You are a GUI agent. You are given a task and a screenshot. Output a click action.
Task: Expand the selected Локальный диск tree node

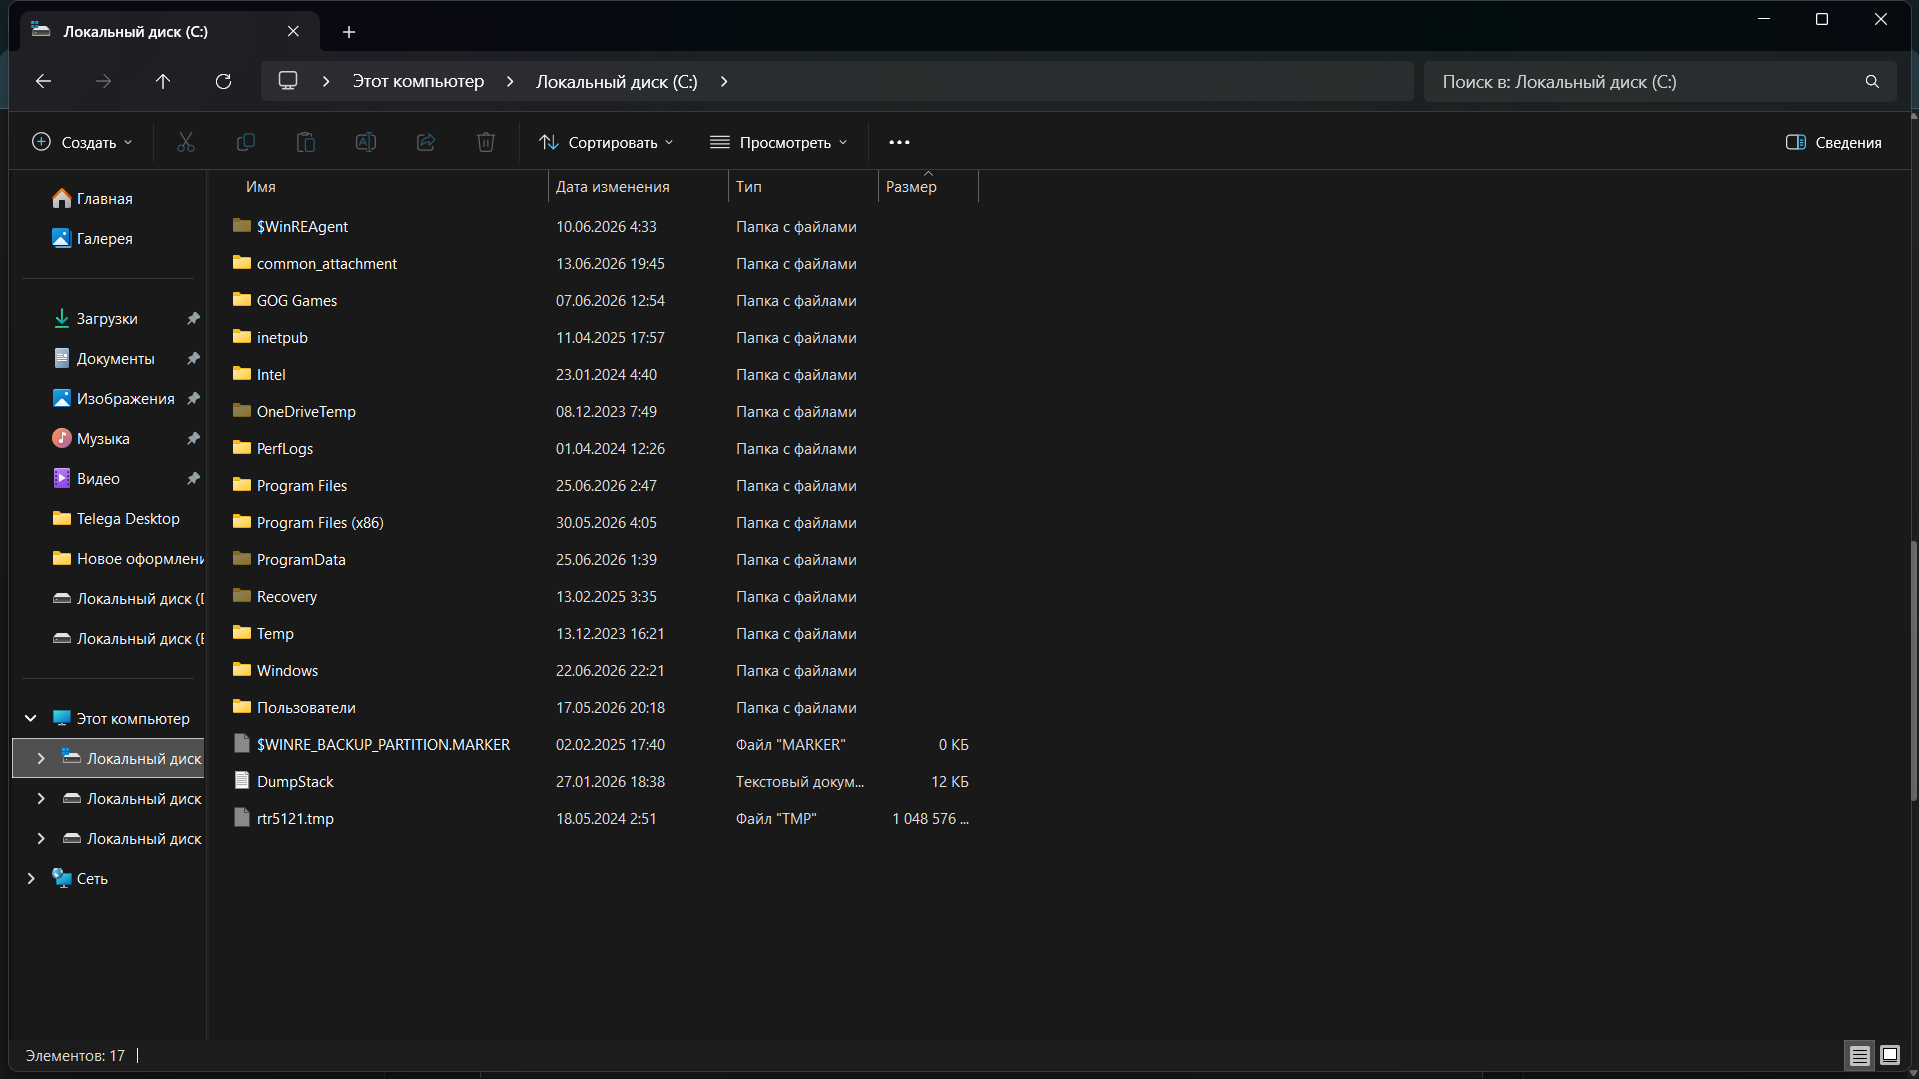pyautogui.click(x=41, y=759)
